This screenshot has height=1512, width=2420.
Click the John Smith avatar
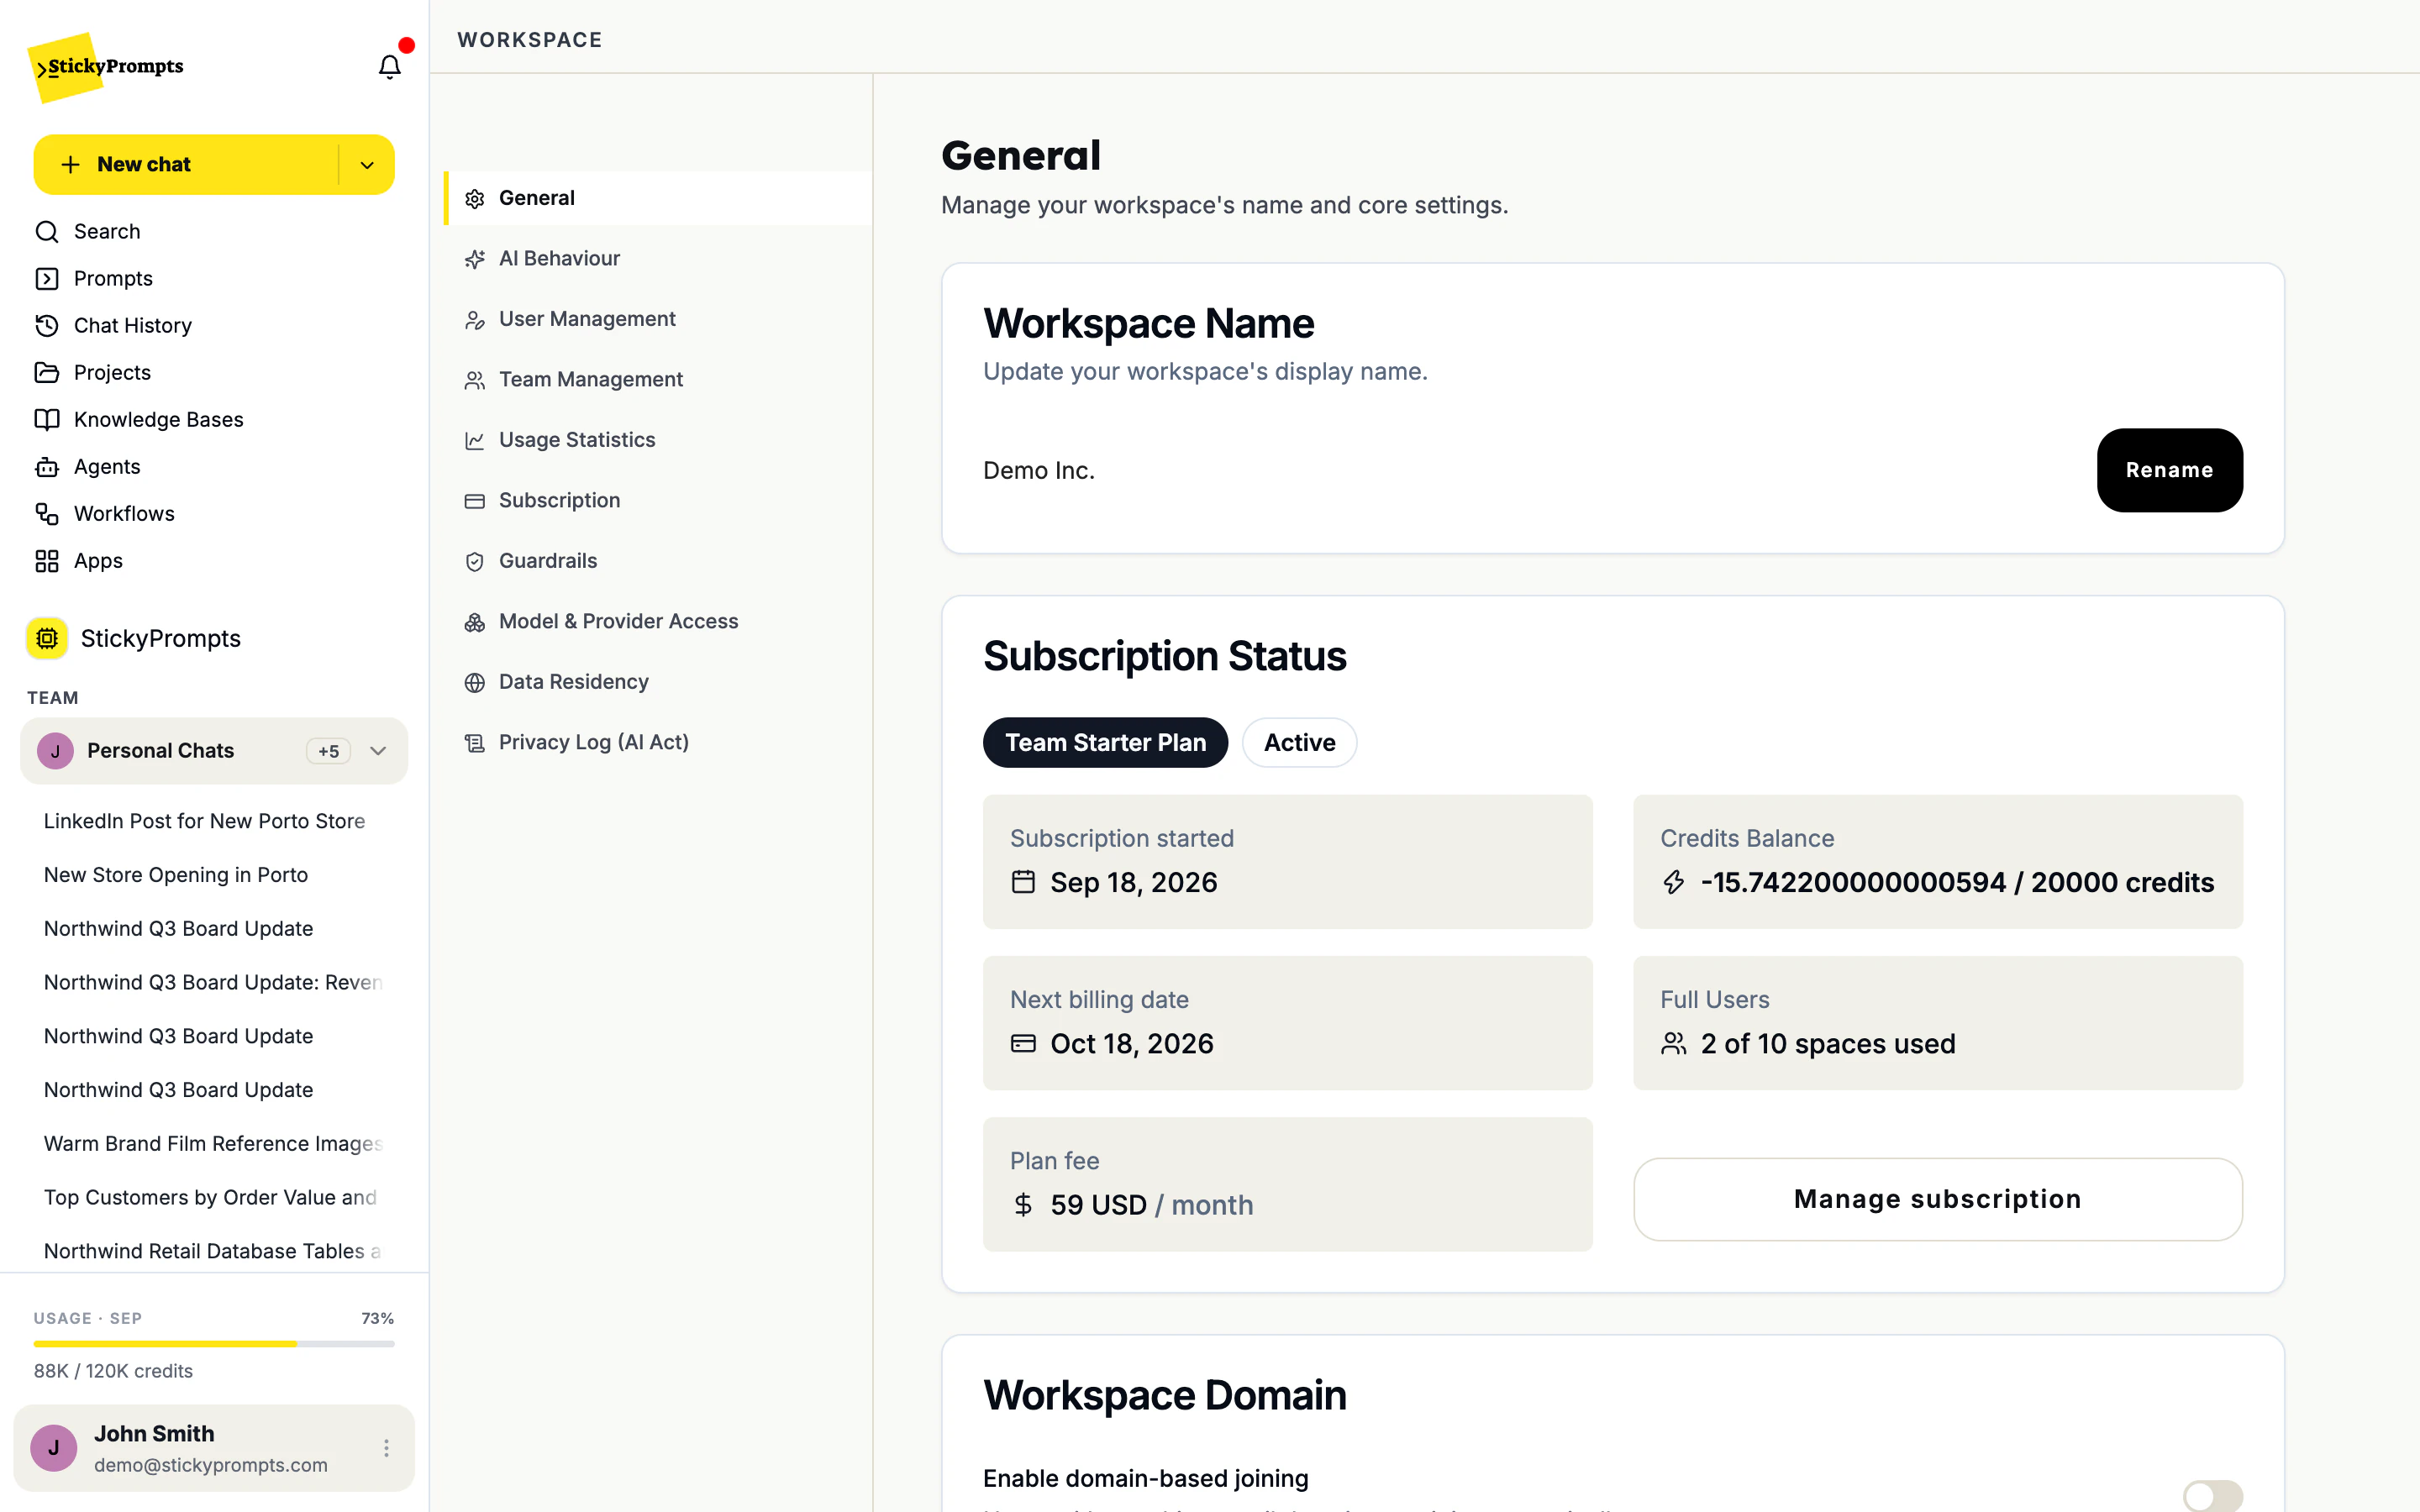[54, 1448]
